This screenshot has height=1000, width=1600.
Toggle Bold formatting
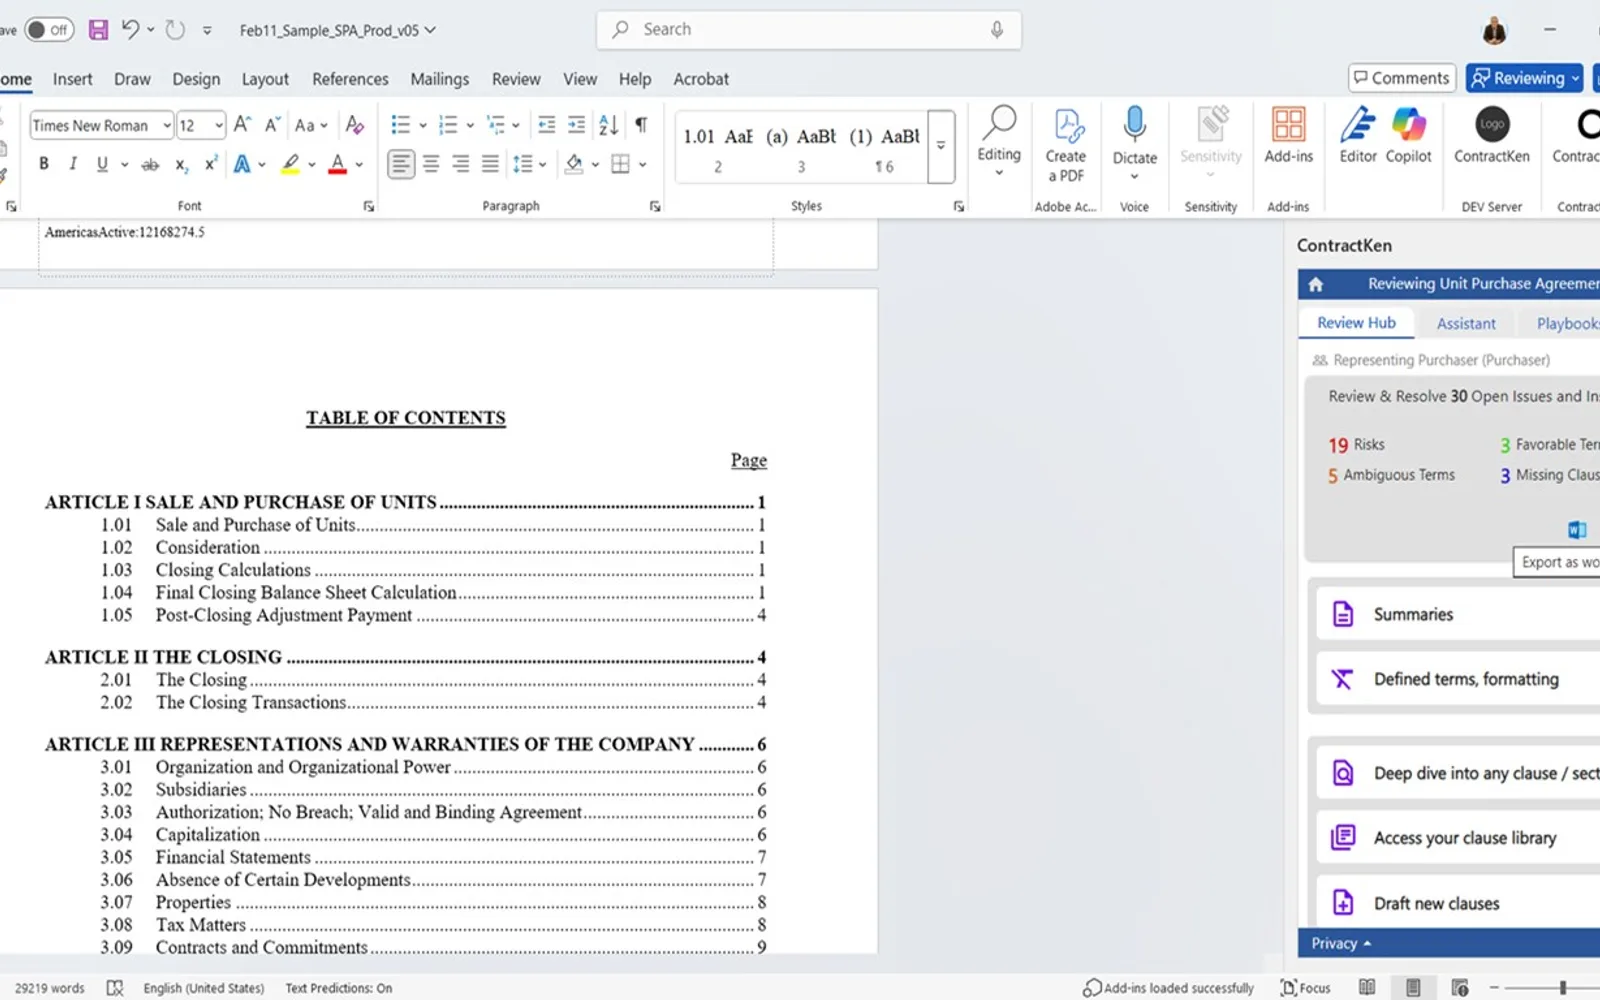(x=43, y=164)
